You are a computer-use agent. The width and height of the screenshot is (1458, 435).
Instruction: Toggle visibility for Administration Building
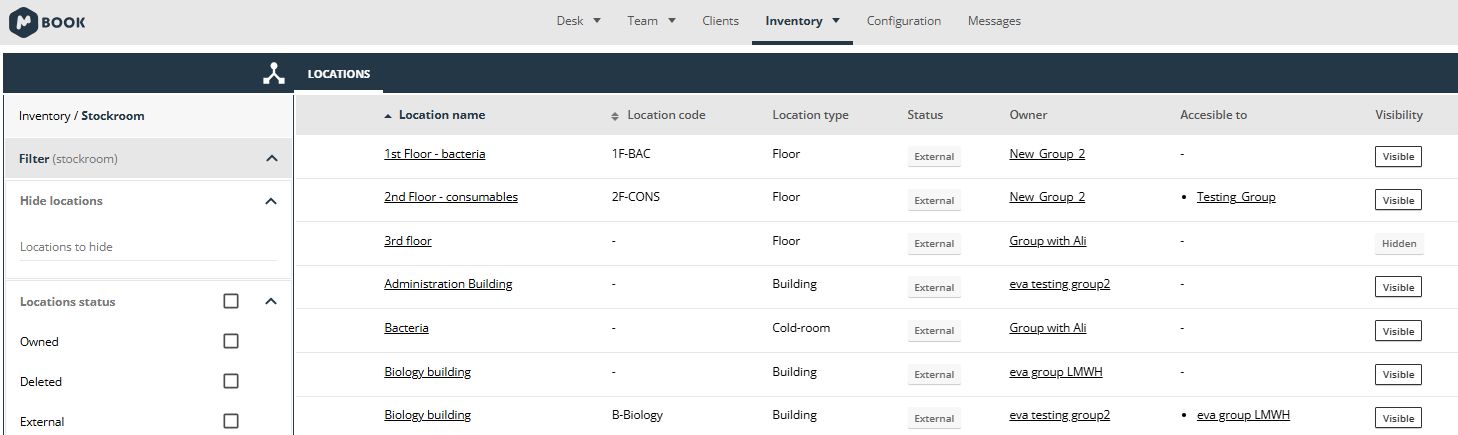coord(1398,287)
